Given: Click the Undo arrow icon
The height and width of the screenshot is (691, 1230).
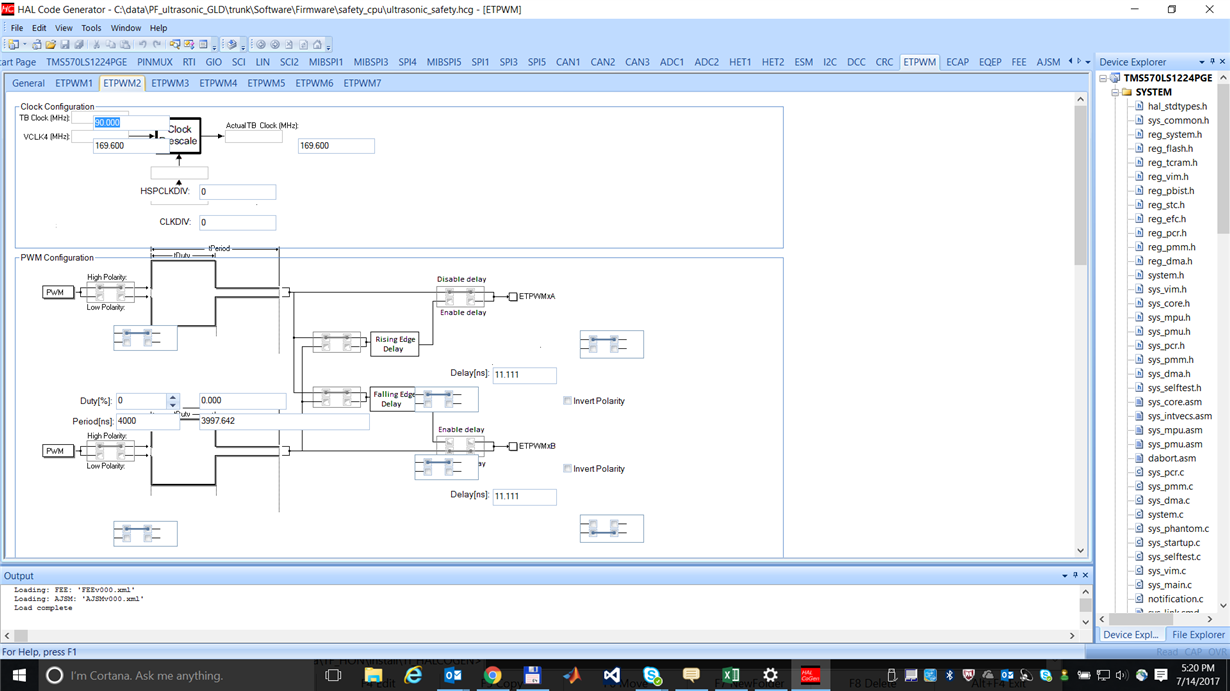Looking at the screenshot, I should pyautogui.click(x=143, y=44).
